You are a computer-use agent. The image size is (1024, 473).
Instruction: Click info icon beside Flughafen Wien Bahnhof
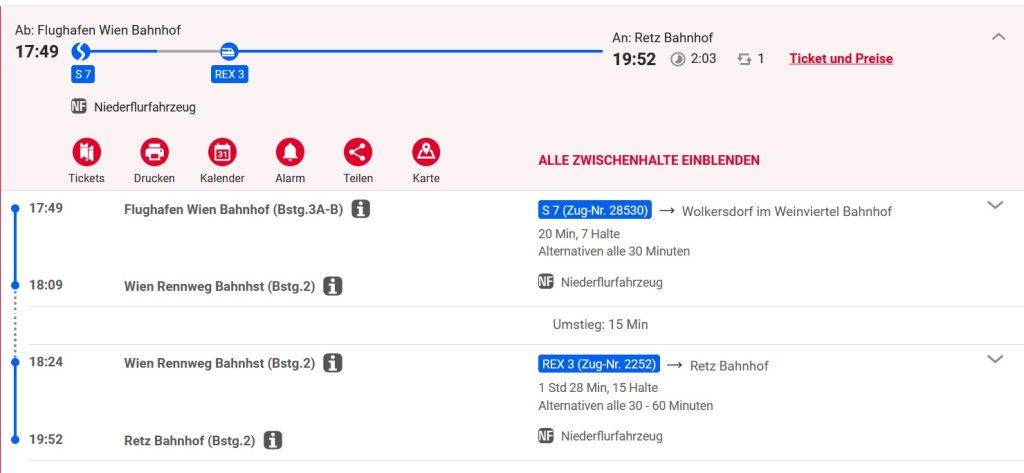[361, 210]
